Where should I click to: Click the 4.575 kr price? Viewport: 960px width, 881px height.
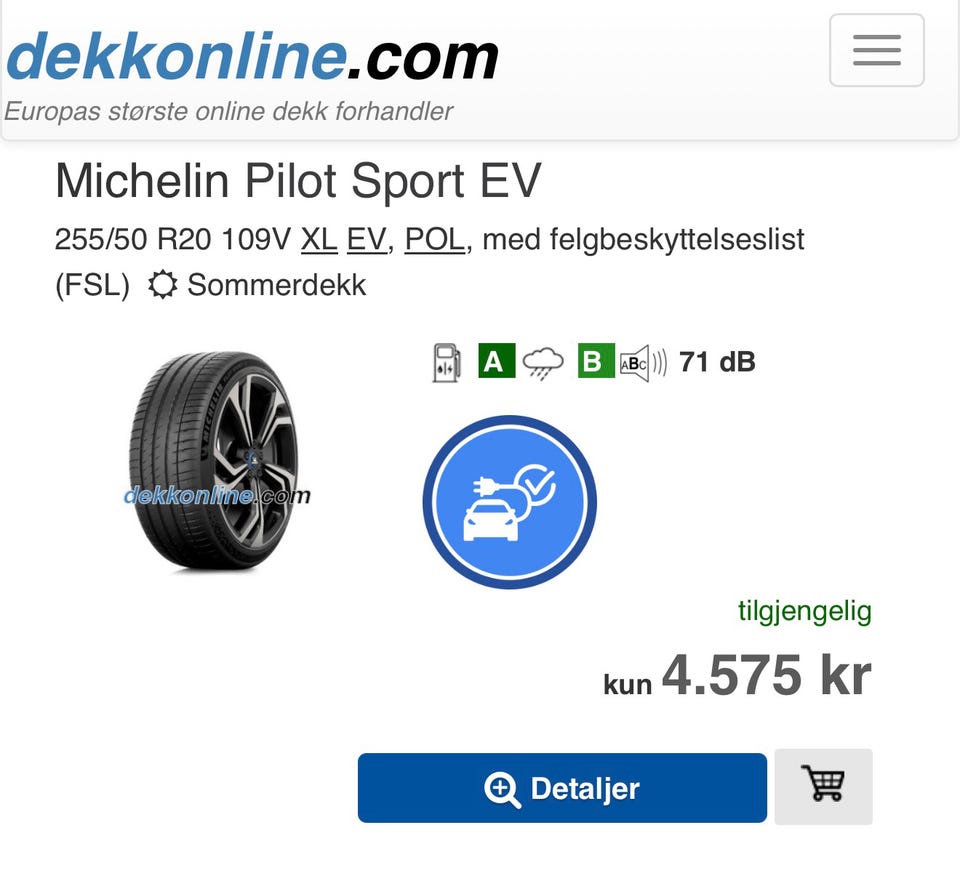pyautogui.click(x=766, y=676)
